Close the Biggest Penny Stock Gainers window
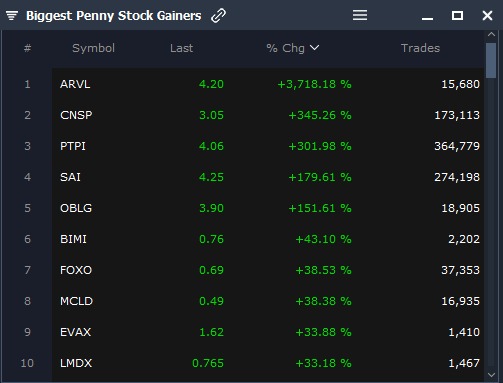Screen dimensions: 503x383 487,15
